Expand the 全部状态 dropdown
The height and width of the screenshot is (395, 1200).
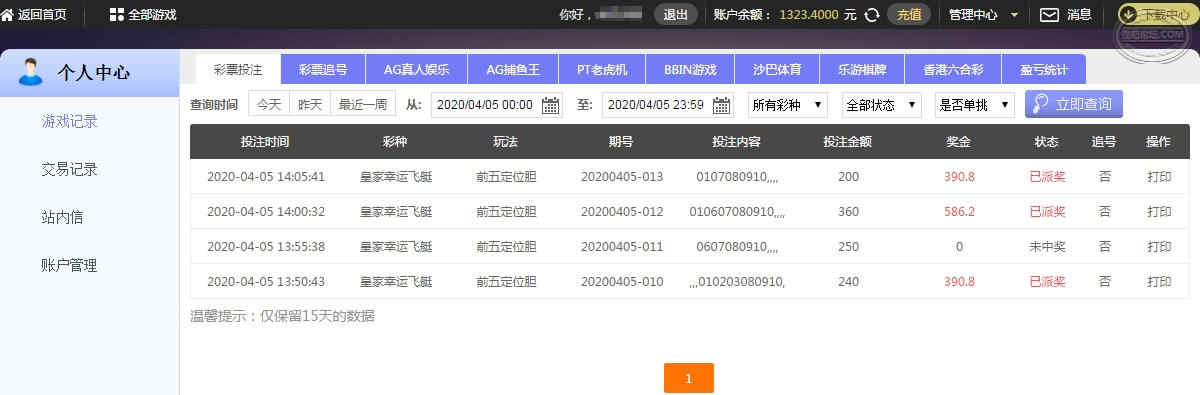point(882,105)
